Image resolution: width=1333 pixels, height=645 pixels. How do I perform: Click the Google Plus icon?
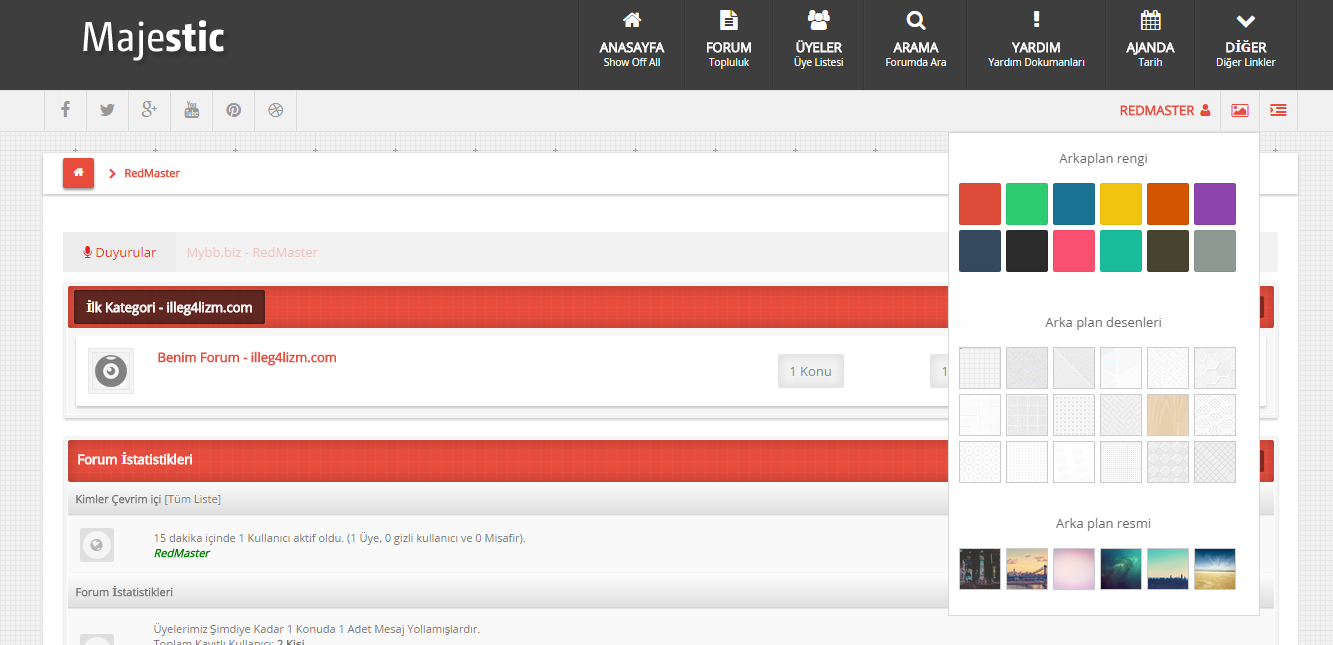point(149,110)
